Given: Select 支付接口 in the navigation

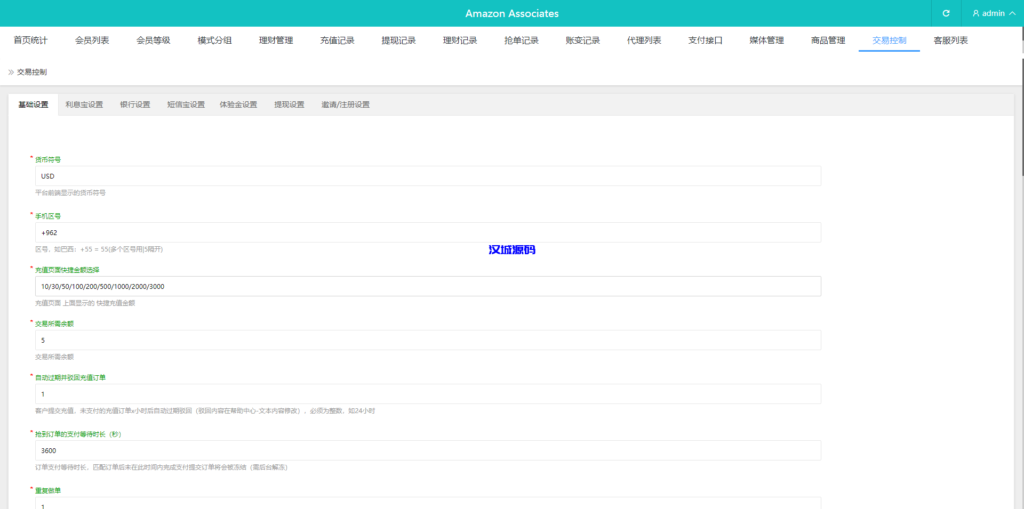Looking at the screenshot, I should pyautogui.click(x=706, y=41).
